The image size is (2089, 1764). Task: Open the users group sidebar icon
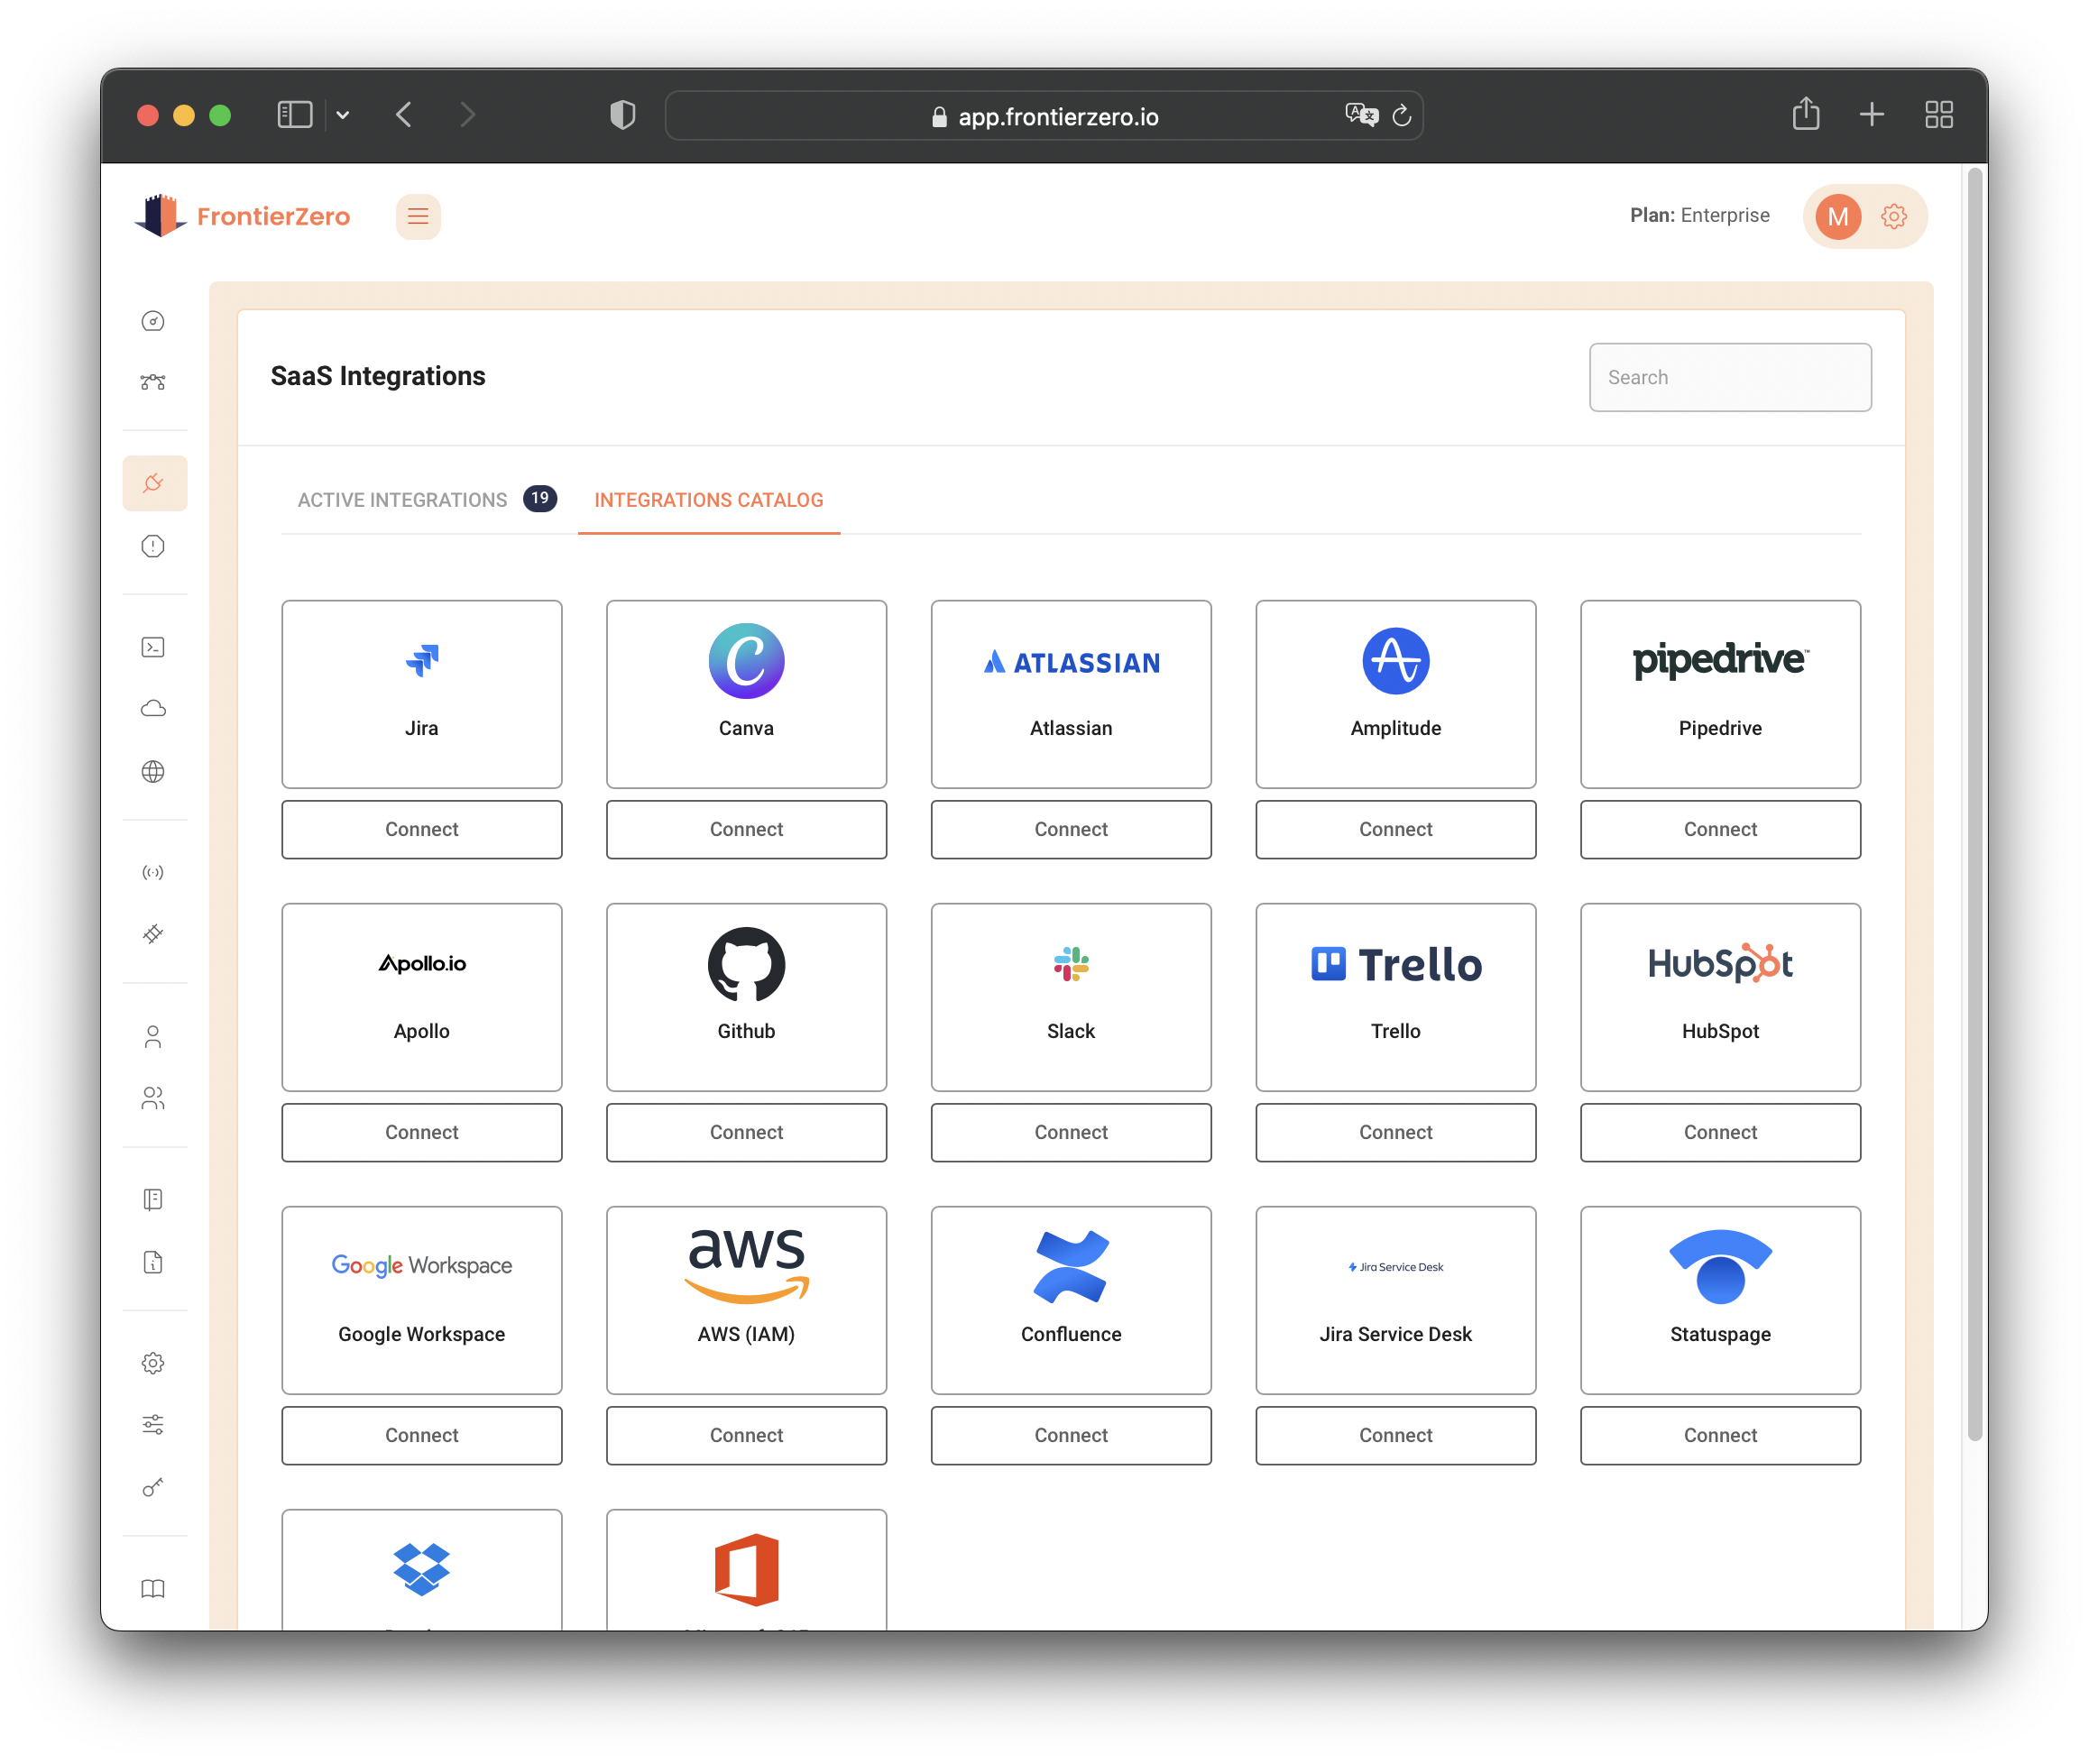153,1099
